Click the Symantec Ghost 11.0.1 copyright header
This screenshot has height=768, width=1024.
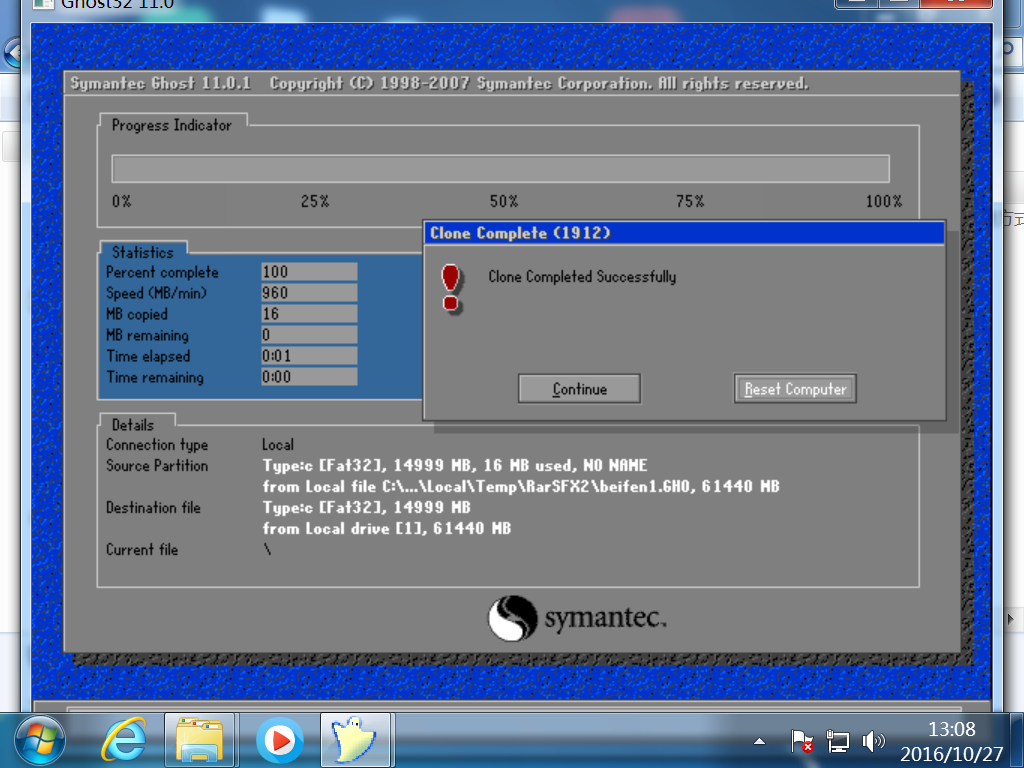439,84
